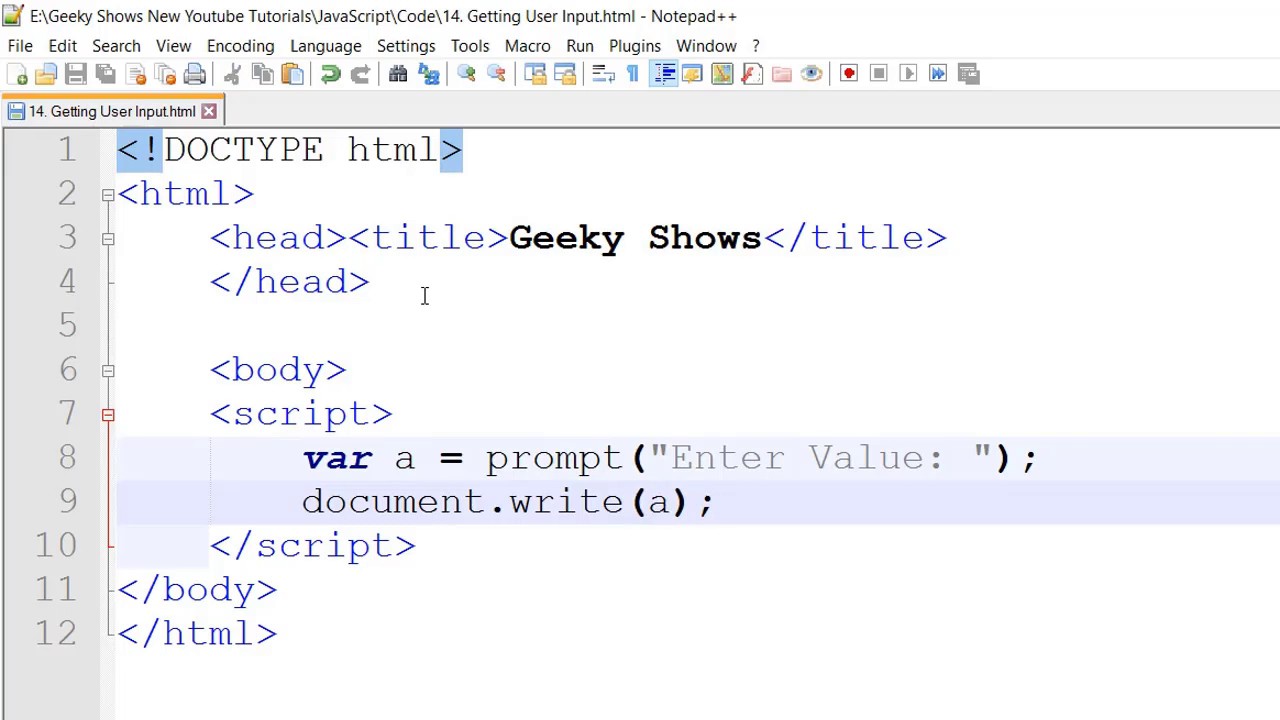Toggle synchronize horizontal scrolling icon
Image resolution: width=1280 pixels, height=720 pixels.
tap(564, 74)
